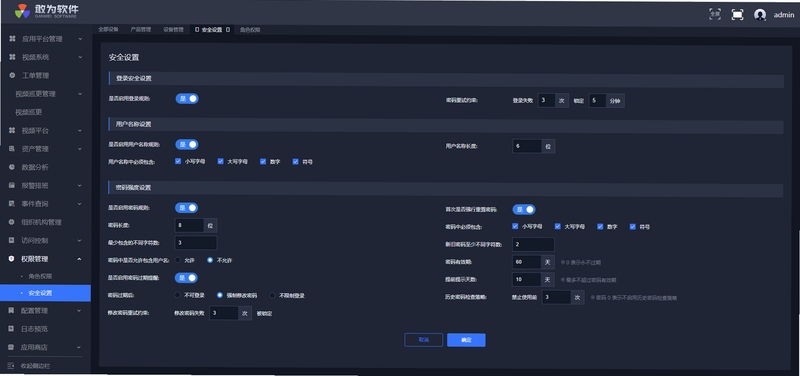Expand the 视频系统 menu chevron
Image resolution: width=800 pixels, height=376 pixels.
click(80, 57)
